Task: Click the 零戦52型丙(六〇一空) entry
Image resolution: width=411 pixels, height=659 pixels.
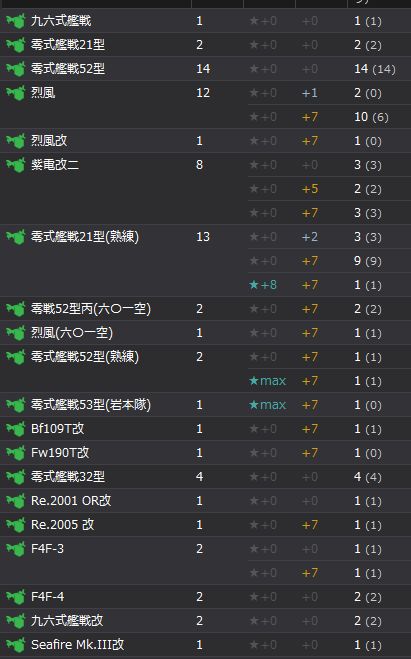Action: (x=91, y=309)
